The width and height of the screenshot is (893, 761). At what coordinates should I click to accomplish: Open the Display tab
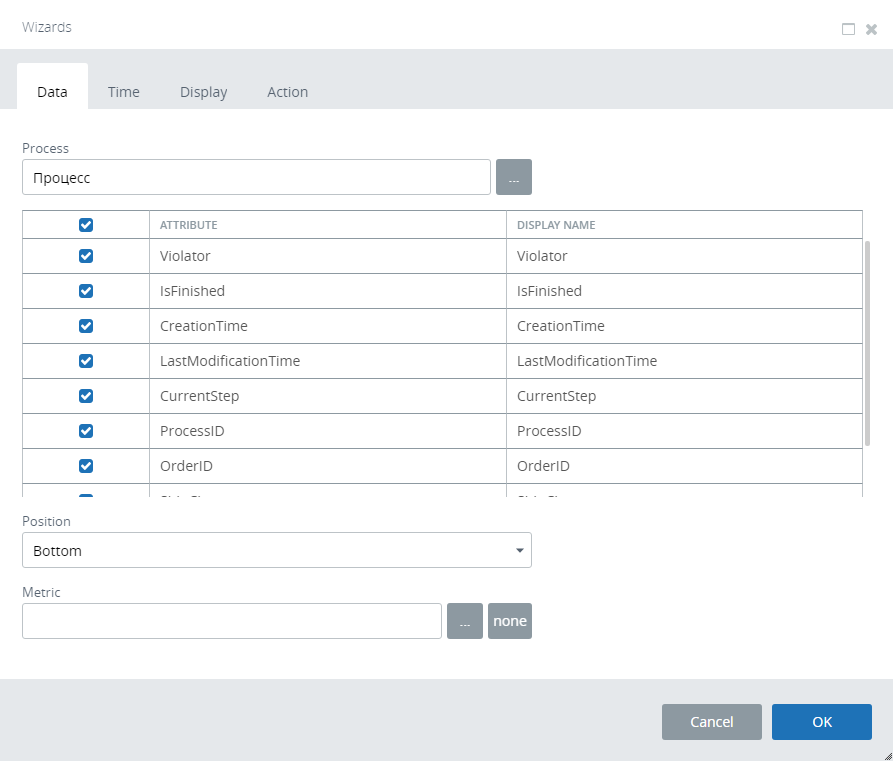203,92
